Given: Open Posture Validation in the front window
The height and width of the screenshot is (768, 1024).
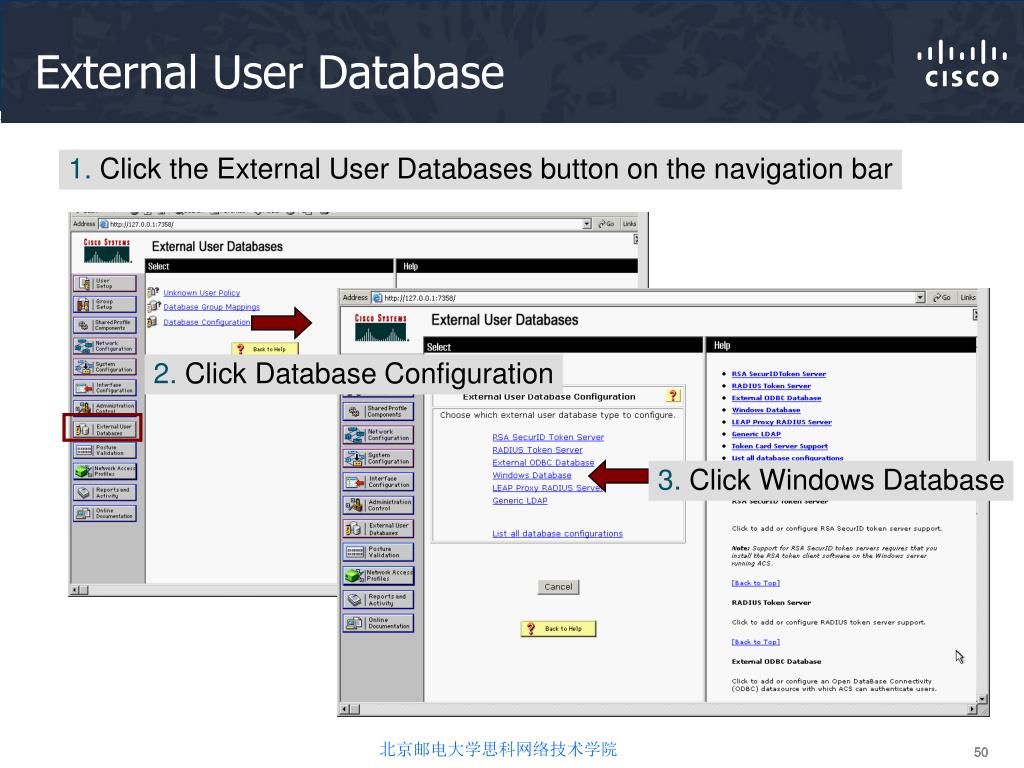Looking at the screenshot, I should (x=378, y=552).
